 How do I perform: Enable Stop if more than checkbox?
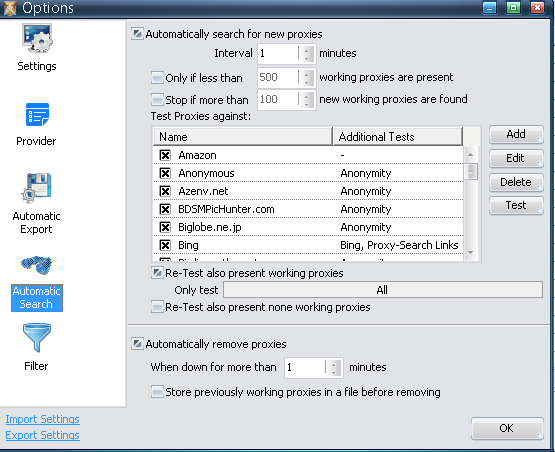click(157, 99)
